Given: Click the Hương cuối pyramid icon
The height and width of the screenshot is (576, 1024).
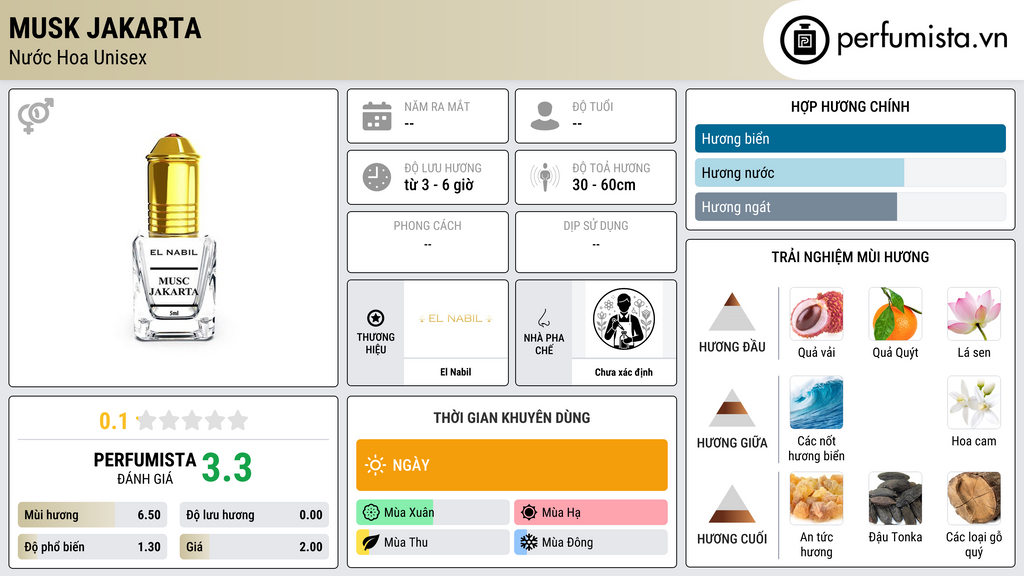Looking at the screenshot, I should [x=732, y=504].
